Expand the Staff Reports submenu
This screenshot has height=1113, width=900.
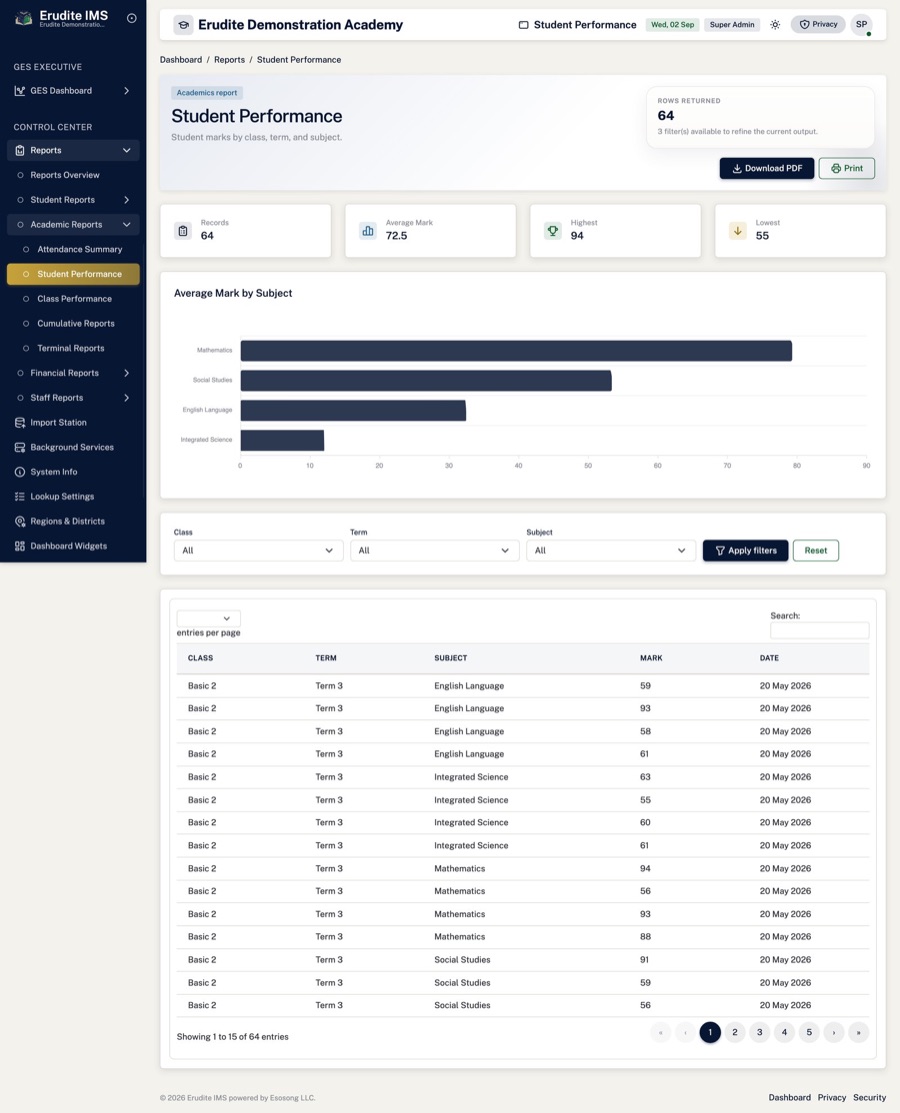[x=126, y=398]
